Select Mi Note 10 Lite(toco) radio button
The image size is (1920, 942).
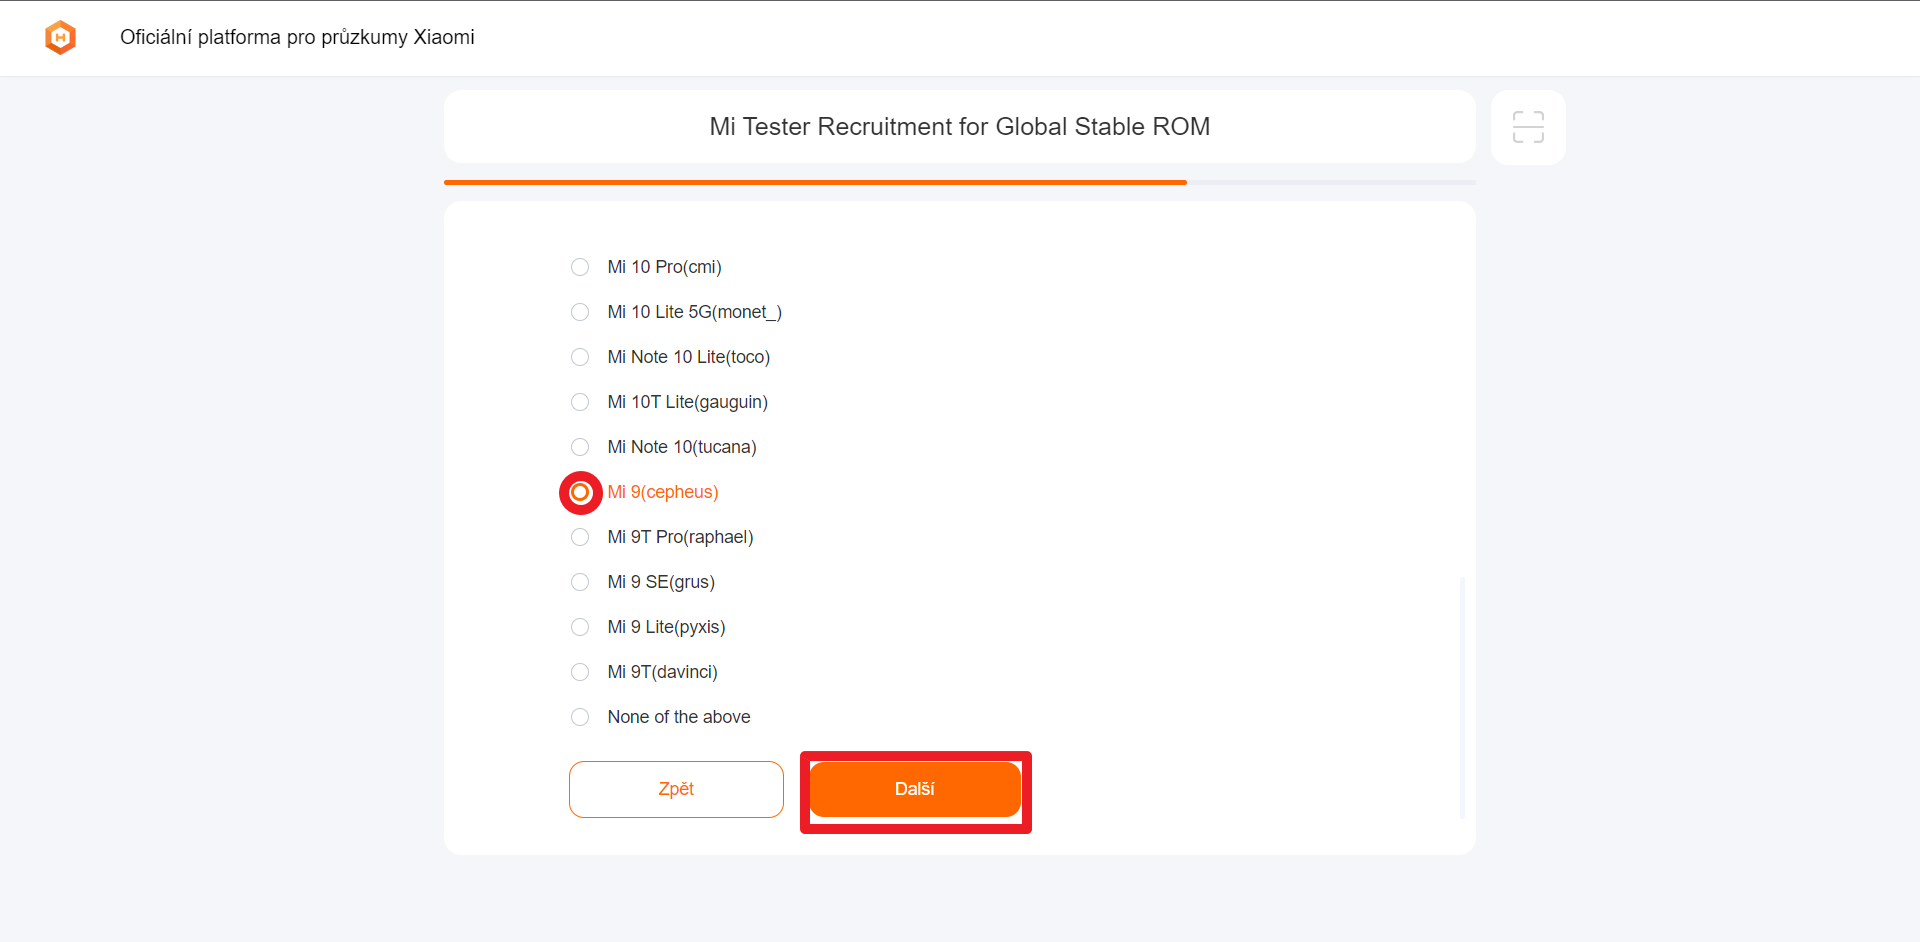[580, 357]
